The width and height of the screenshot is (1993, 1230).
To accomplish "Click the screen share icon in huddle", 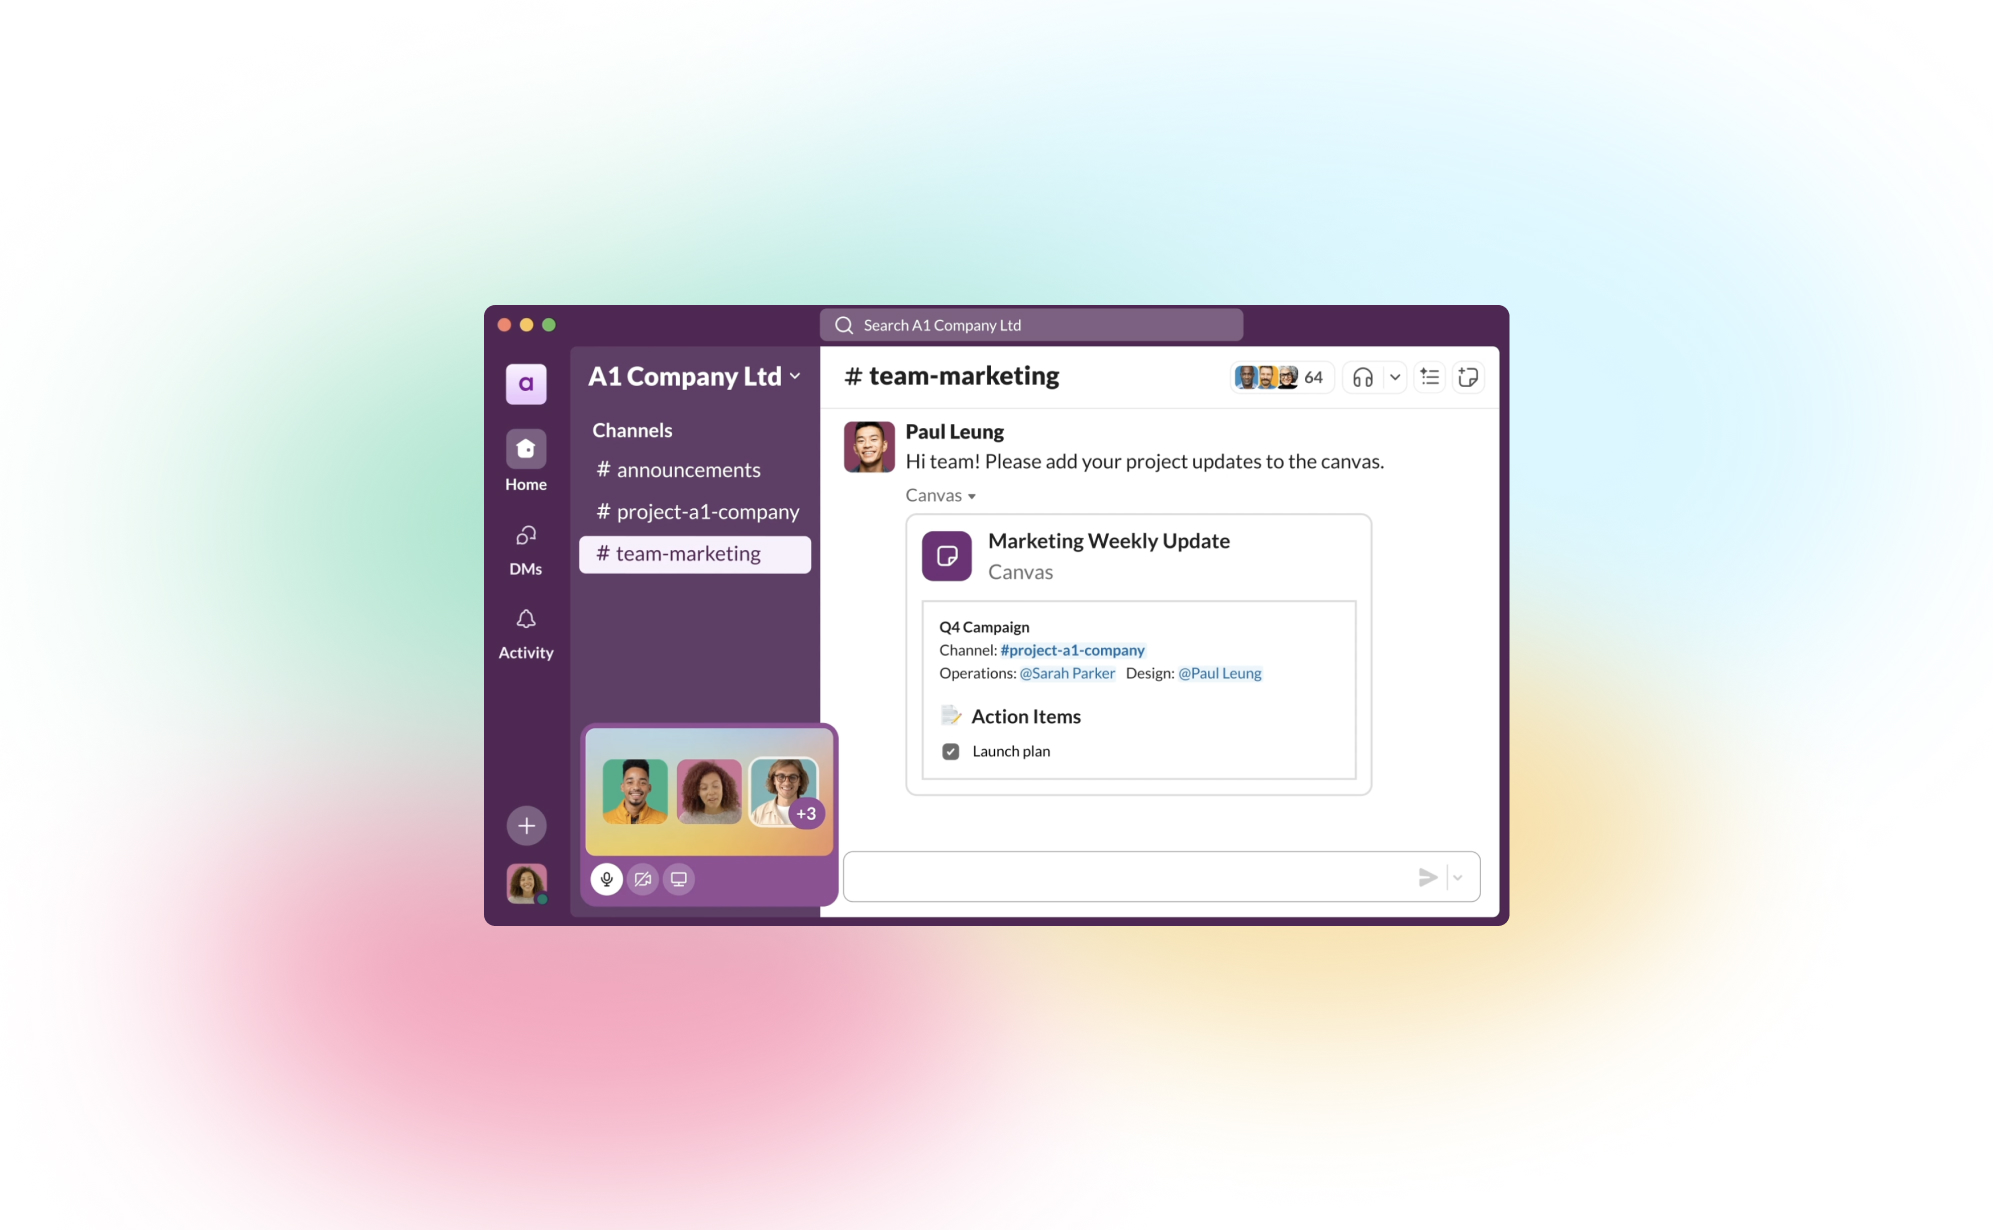I will click(x=679, y=880).
